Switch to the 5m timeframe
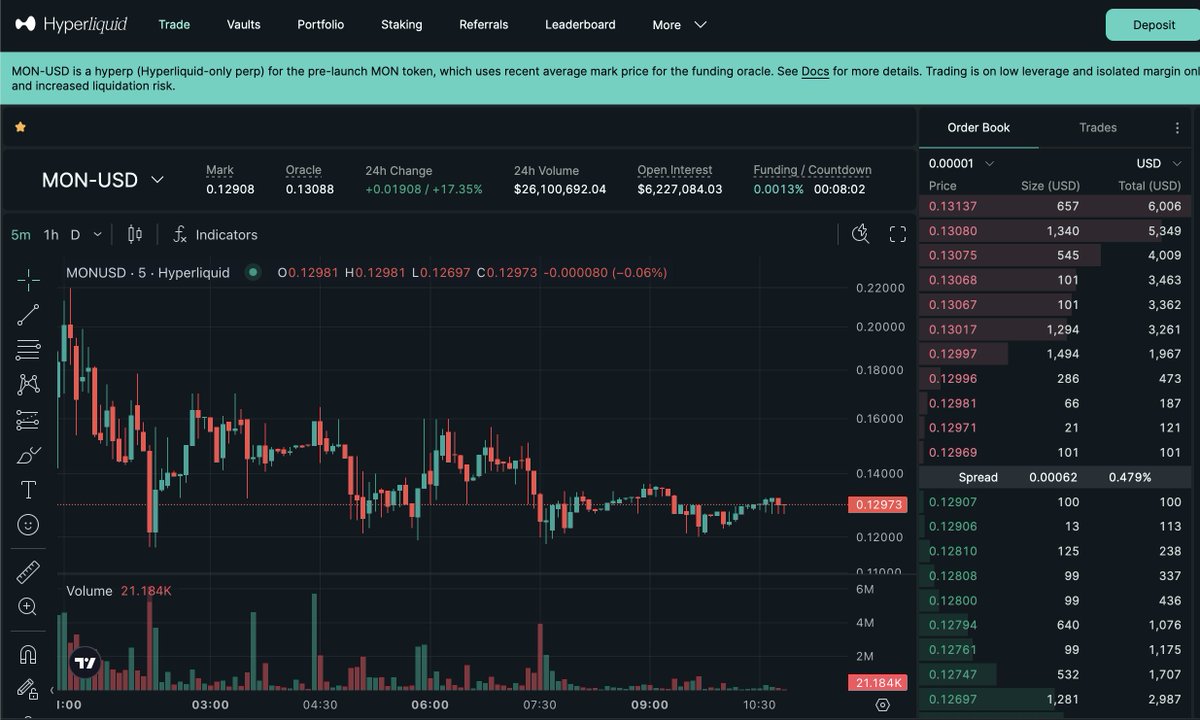The height and width of the screenshot is (720, 1200). [21, 234]
